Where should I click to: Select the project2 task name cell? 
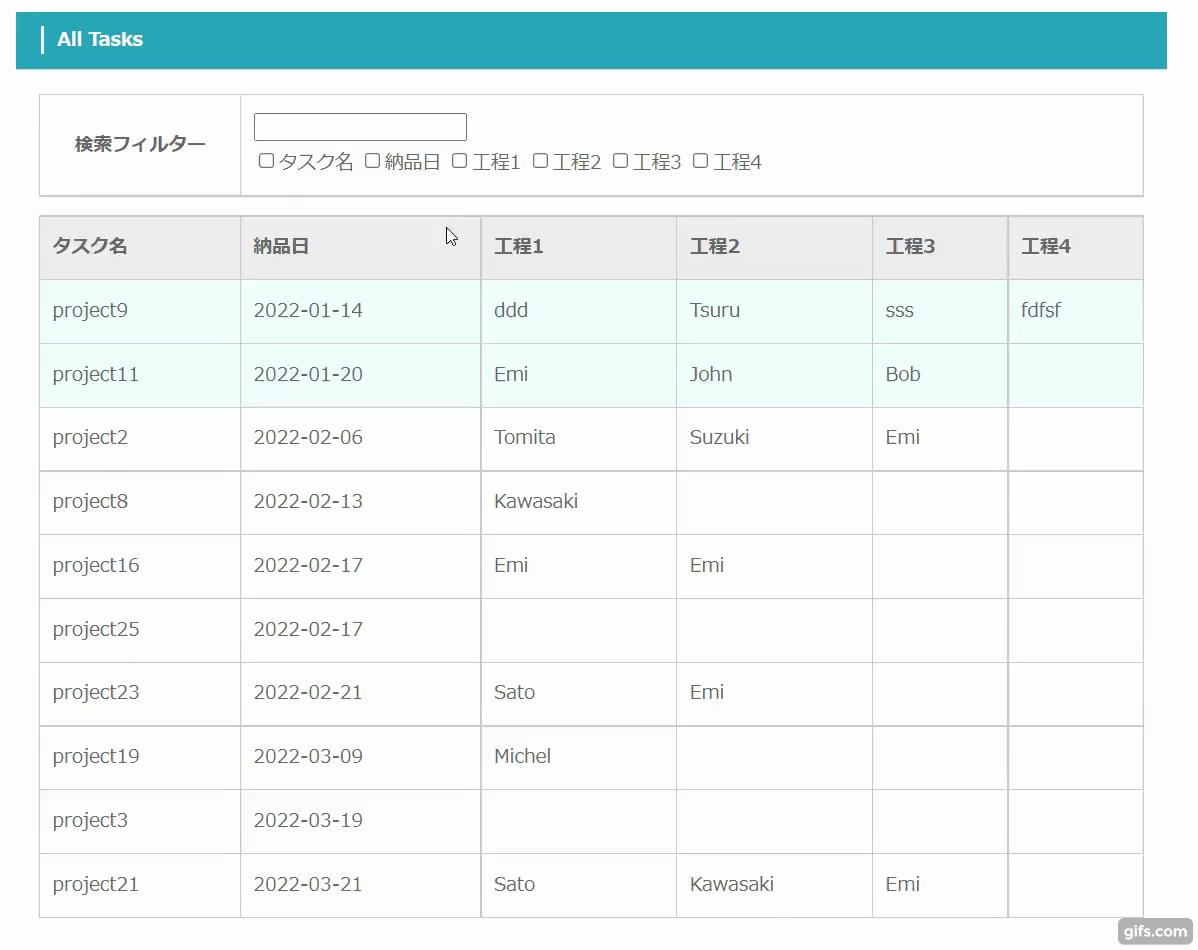[x=140, y=439]
